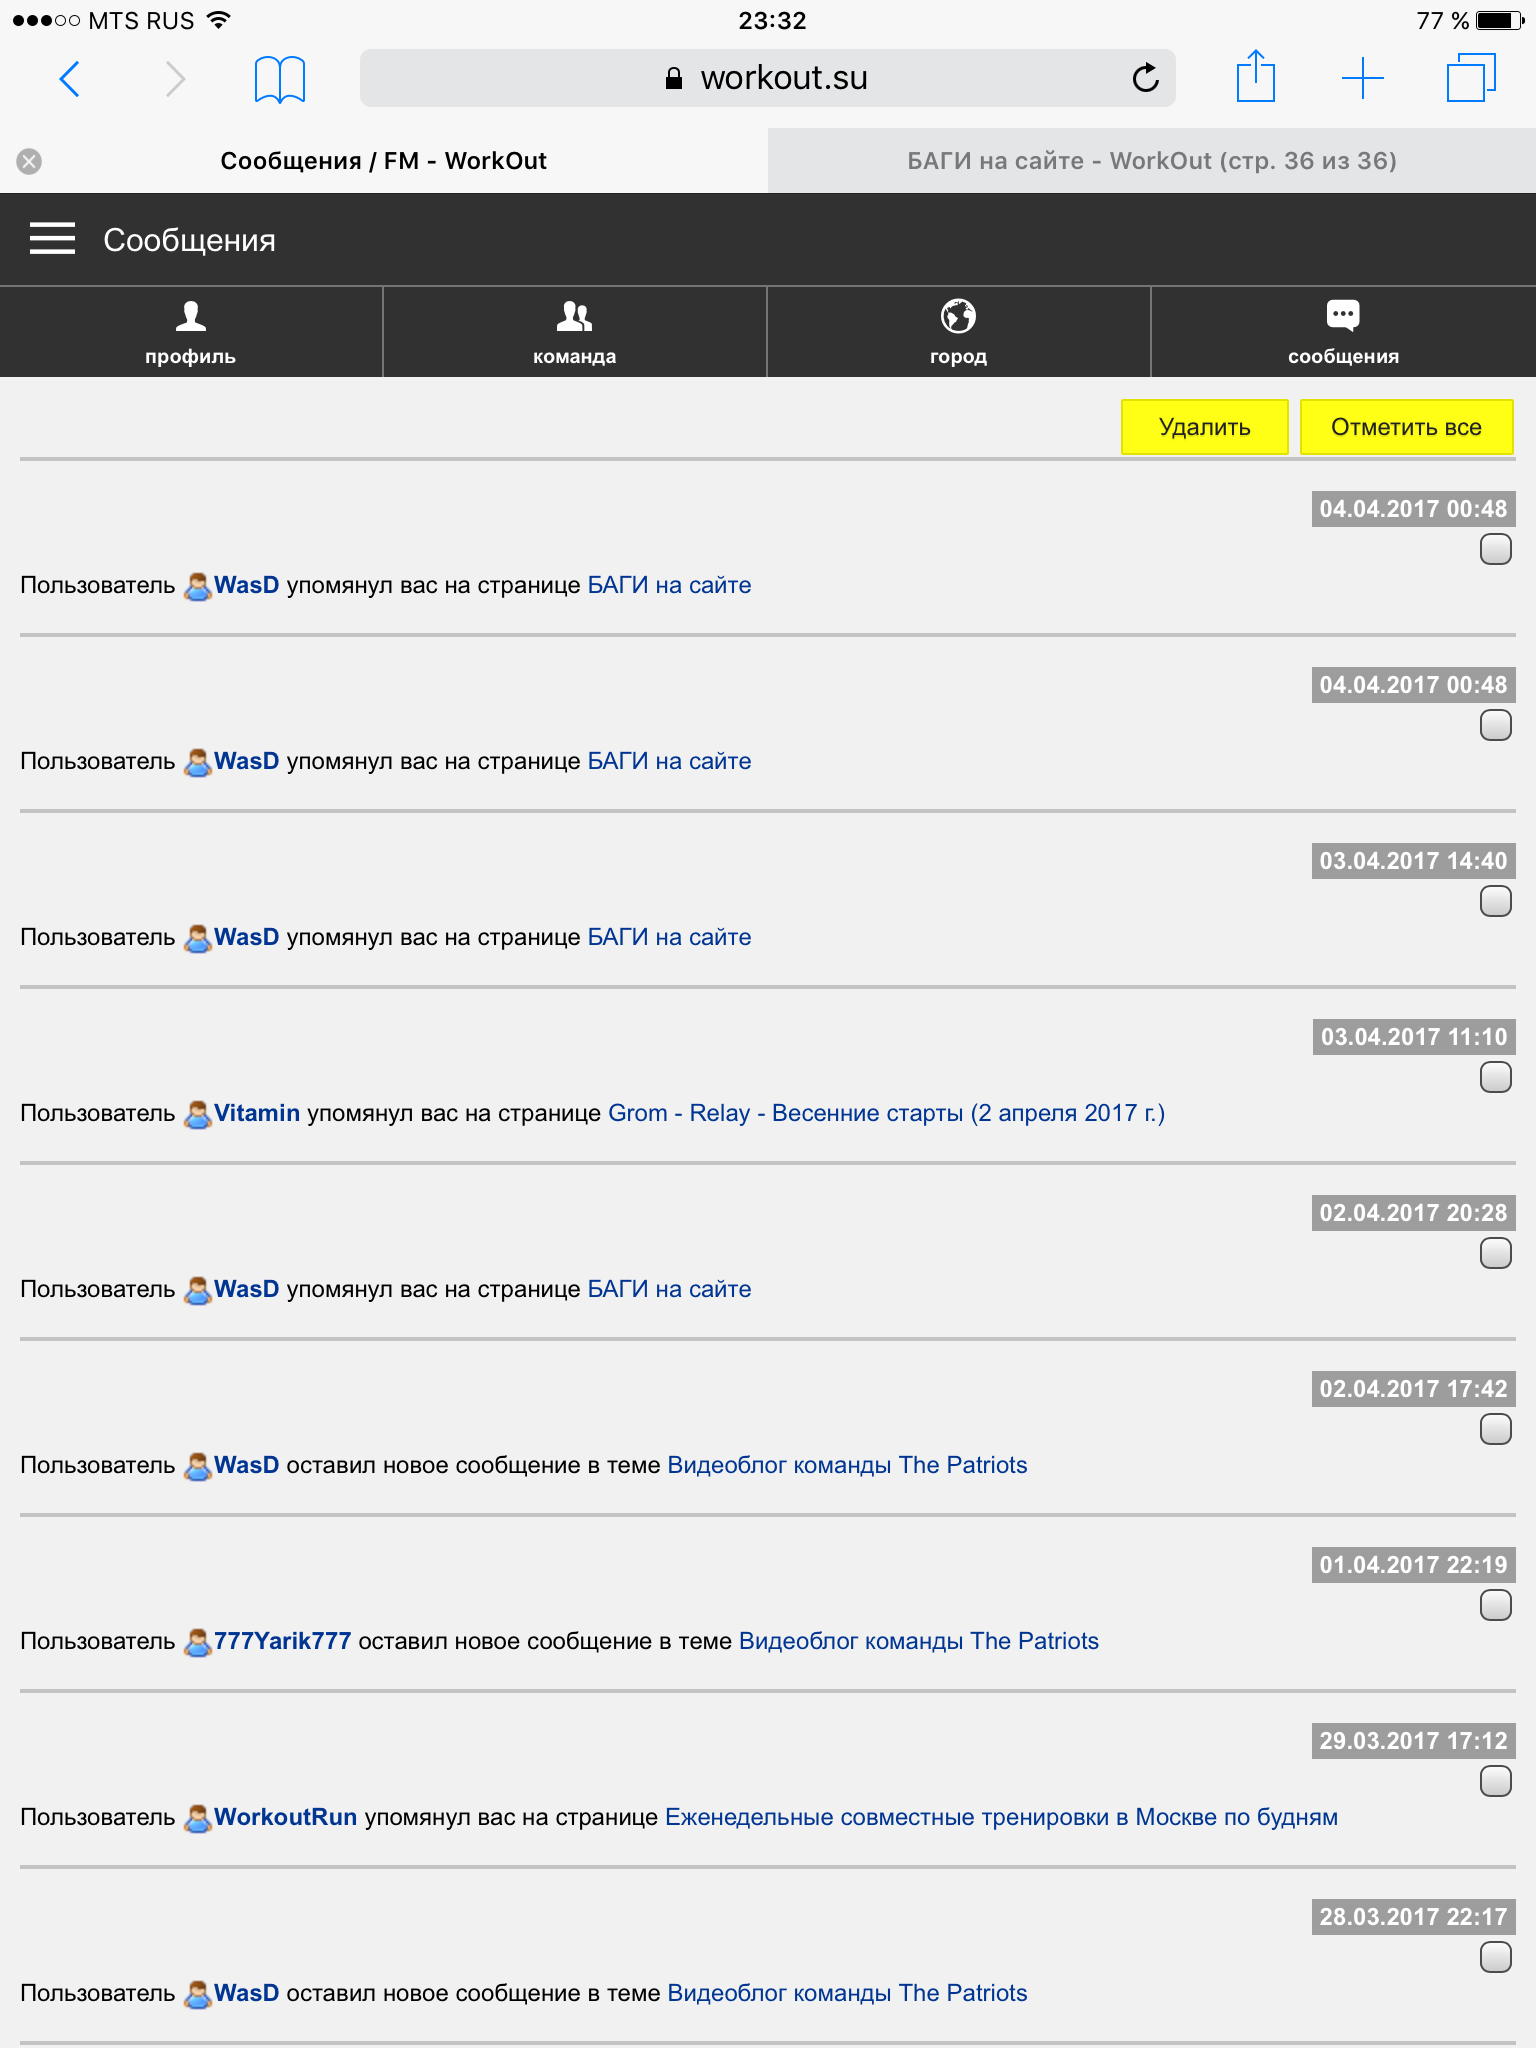
Task: Switch to the БАГИ на сайте tab
Action: click(x=1151, y=161)
